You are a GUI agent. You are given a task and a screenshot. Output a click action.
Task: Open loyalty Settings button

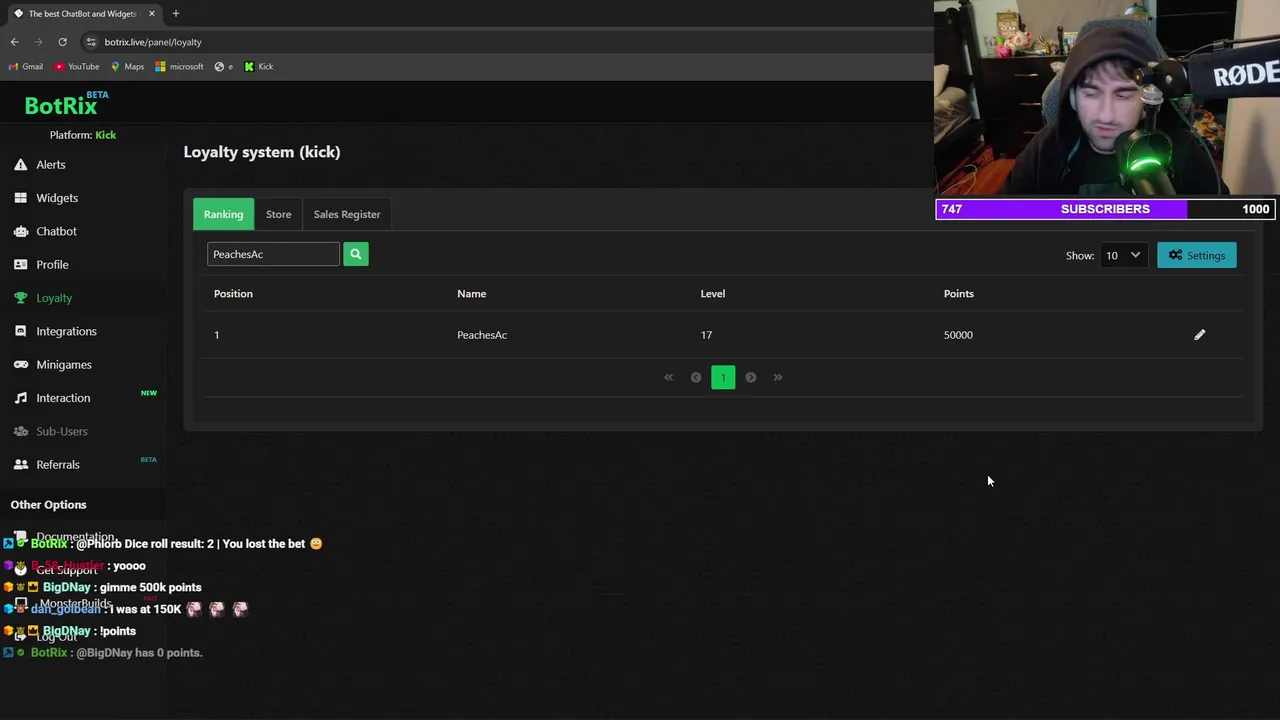(1197, 255)
